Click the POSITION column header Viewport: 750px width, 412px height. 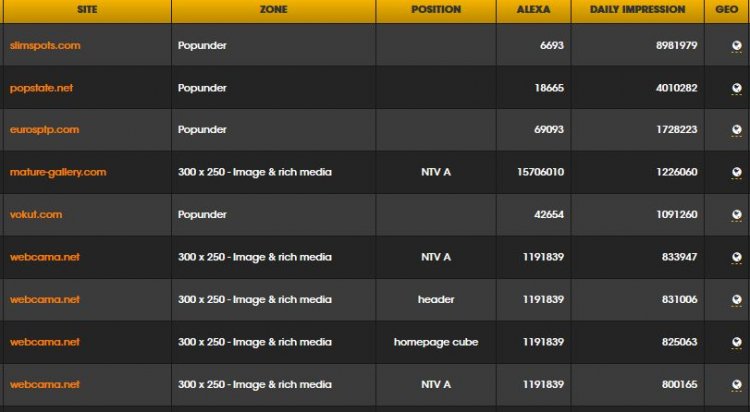click(x=436, y=10)
